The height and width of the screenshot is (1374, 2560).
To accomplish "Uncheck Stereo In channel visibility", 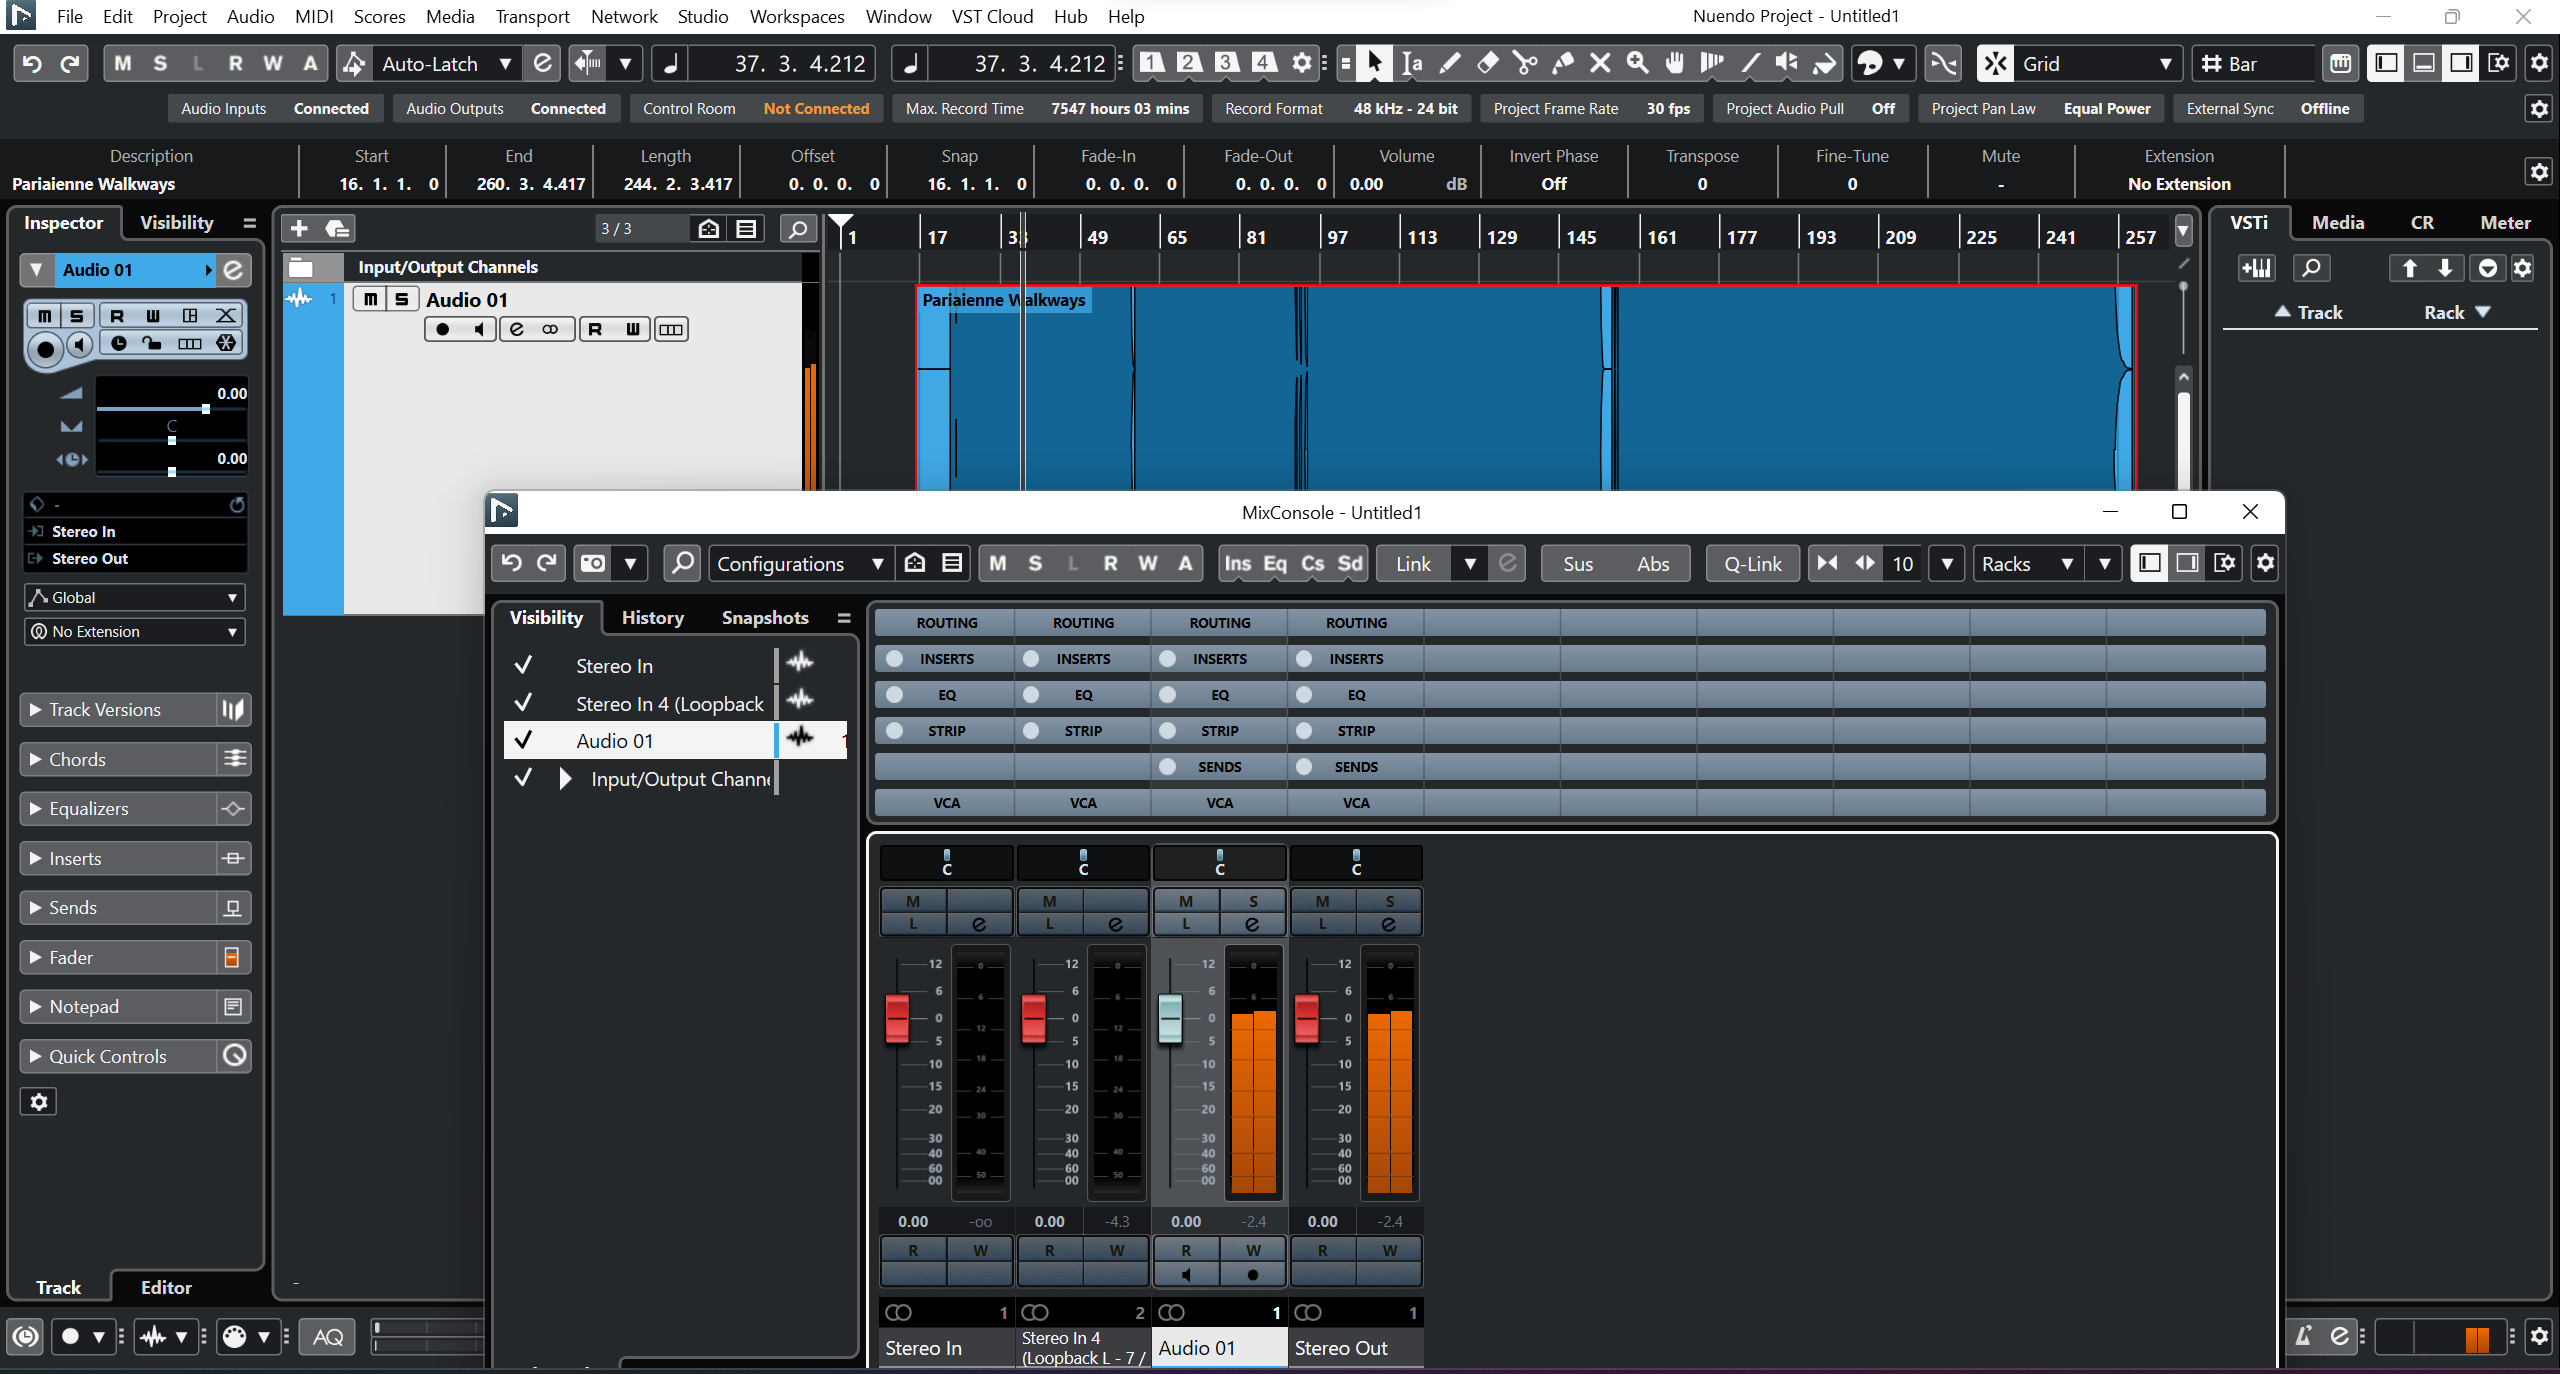I will point(522,666).
